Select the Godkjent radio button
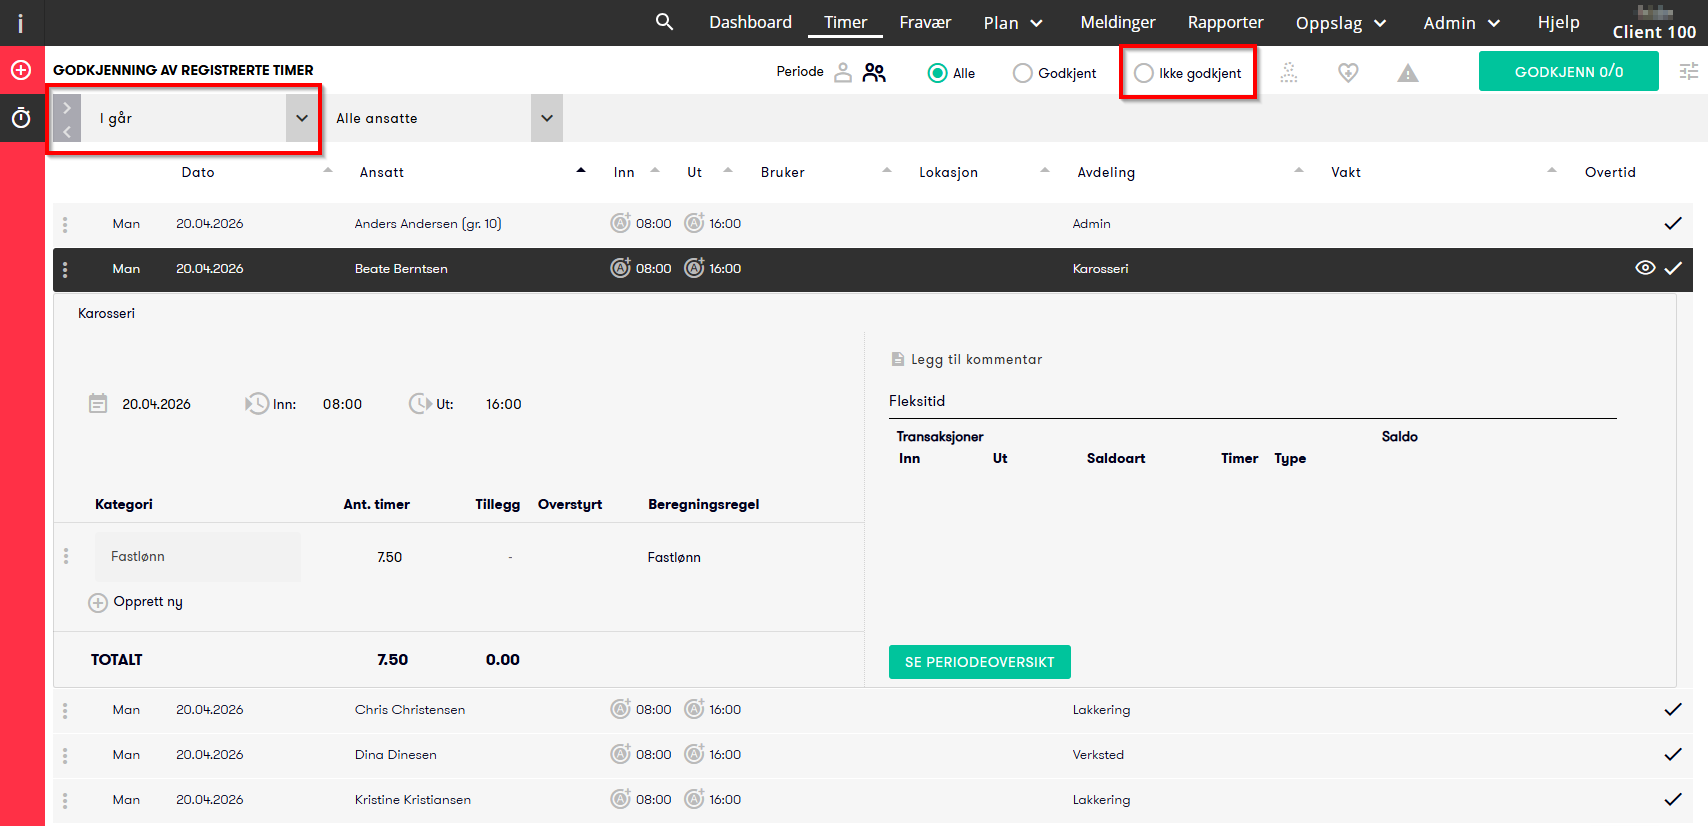1708x826 pixels. 1022,73
